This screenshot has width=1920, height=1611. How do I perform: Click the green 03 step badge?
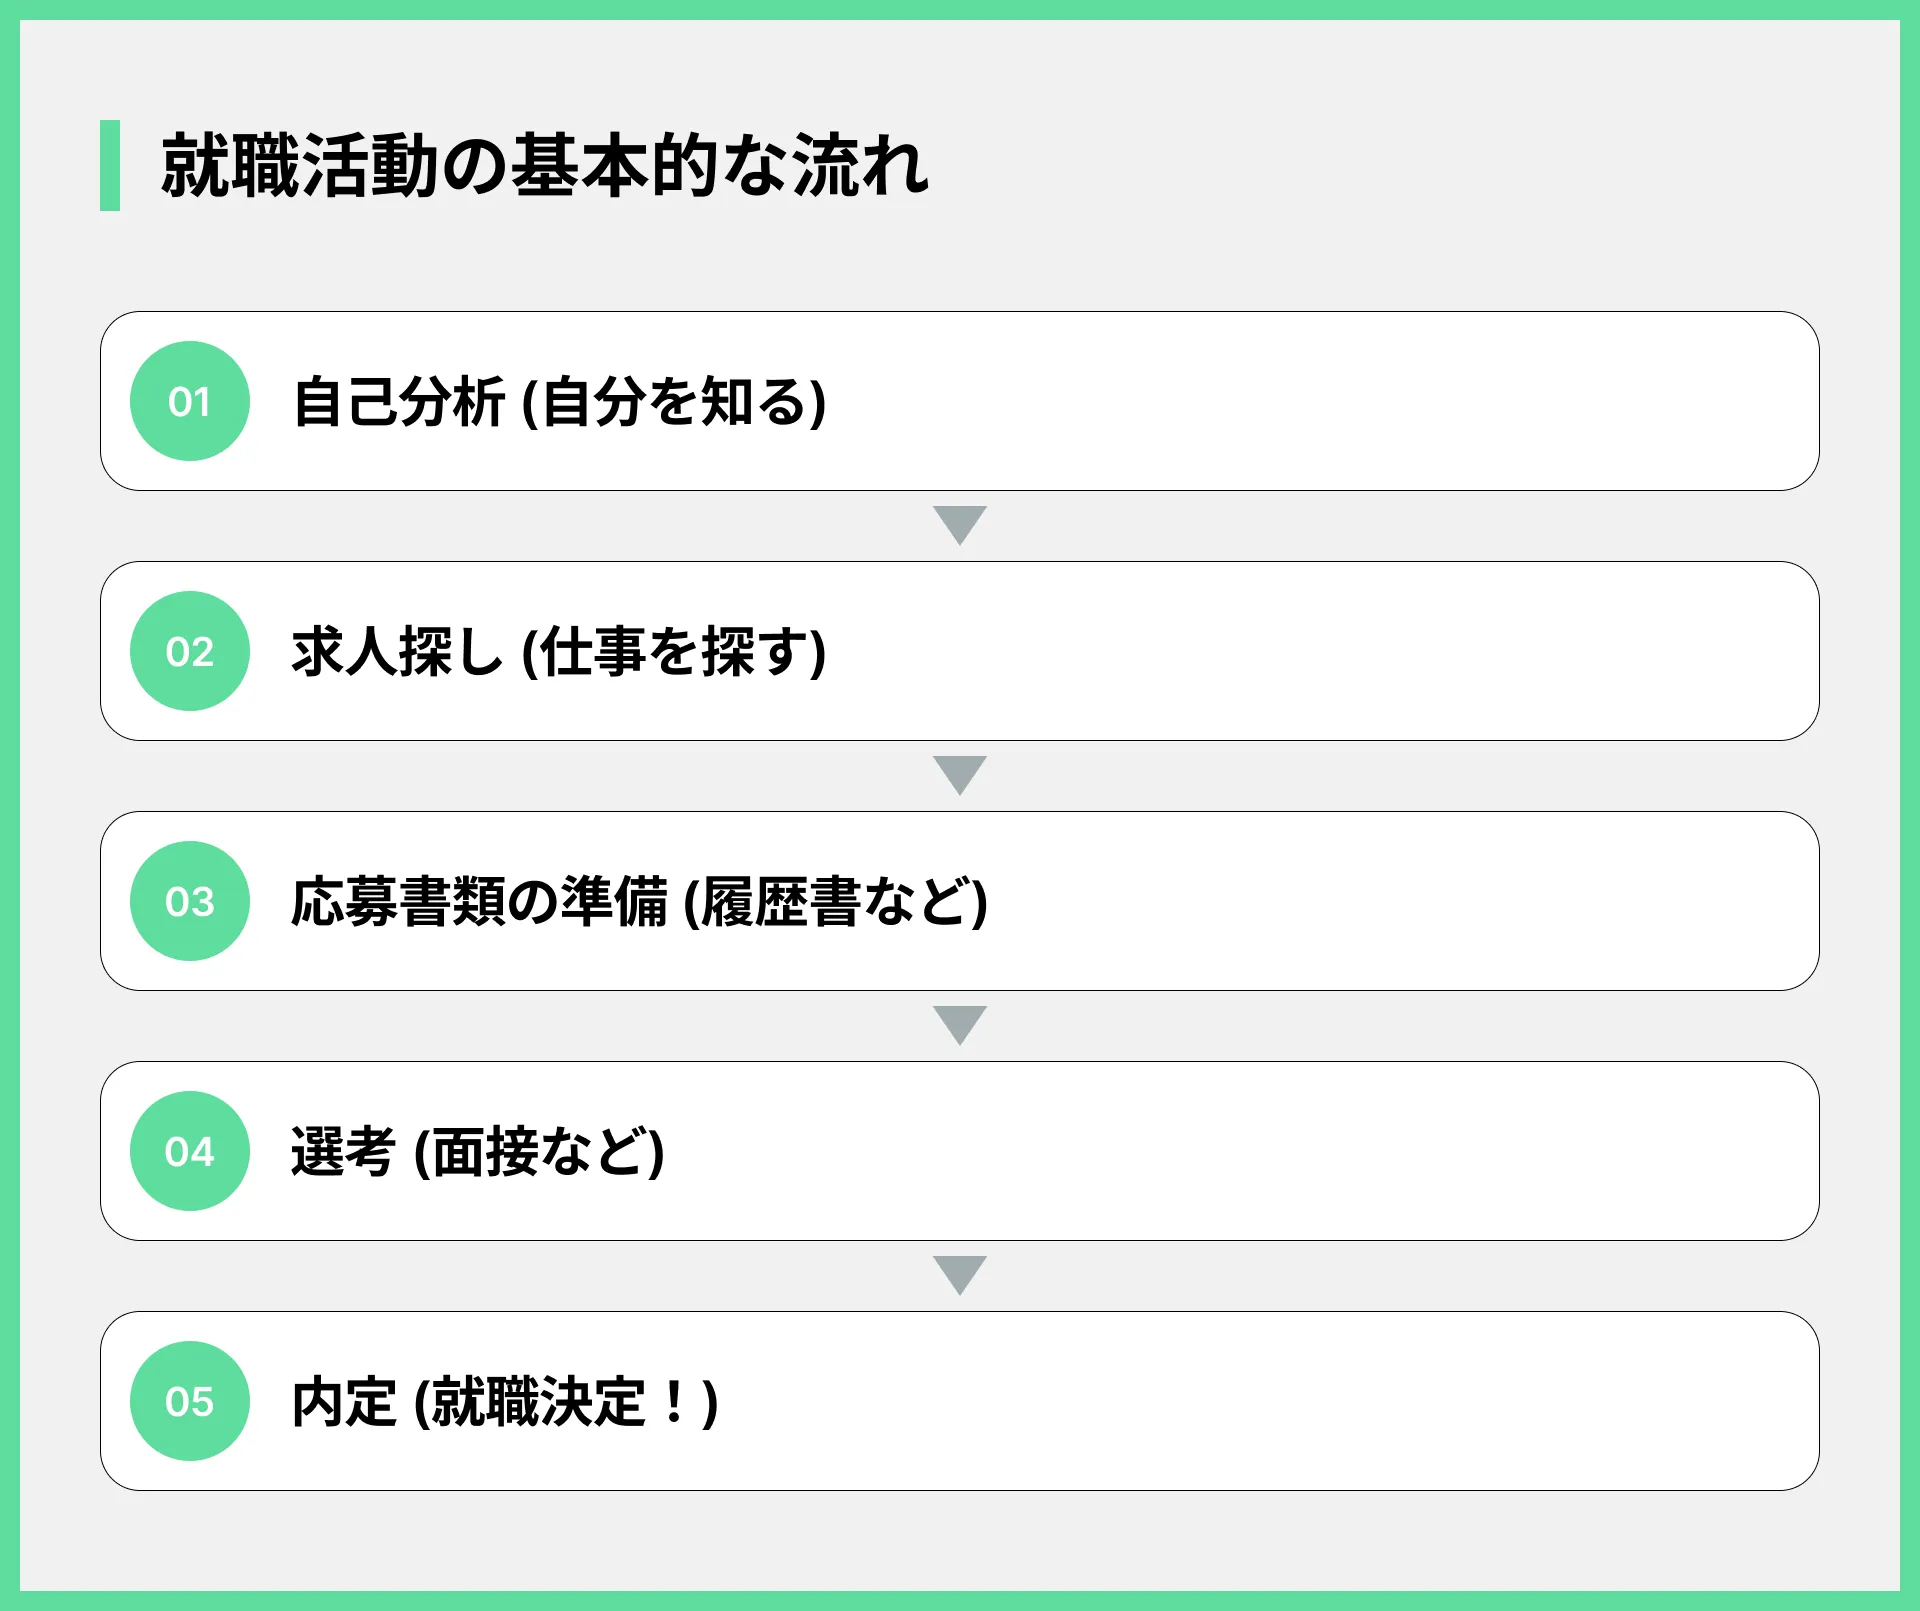190,901
